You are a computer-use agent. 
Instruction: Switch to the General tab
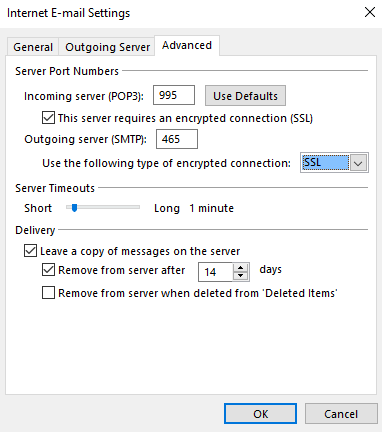tap(33, 47)
